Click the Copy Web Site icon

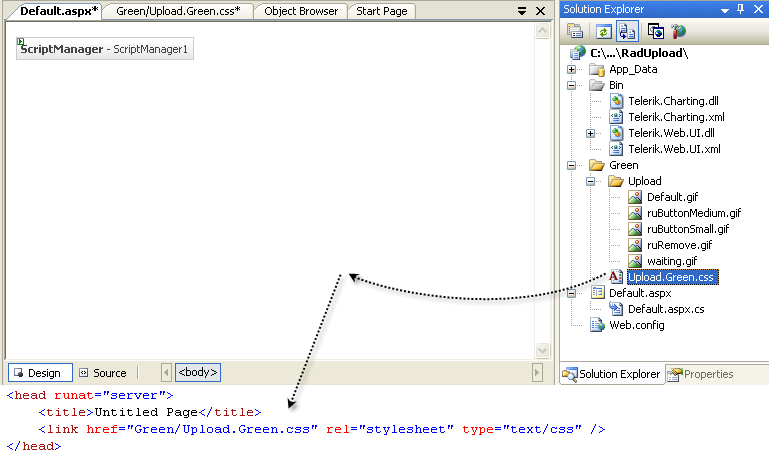pyautogui.click(x=655, y=31)
